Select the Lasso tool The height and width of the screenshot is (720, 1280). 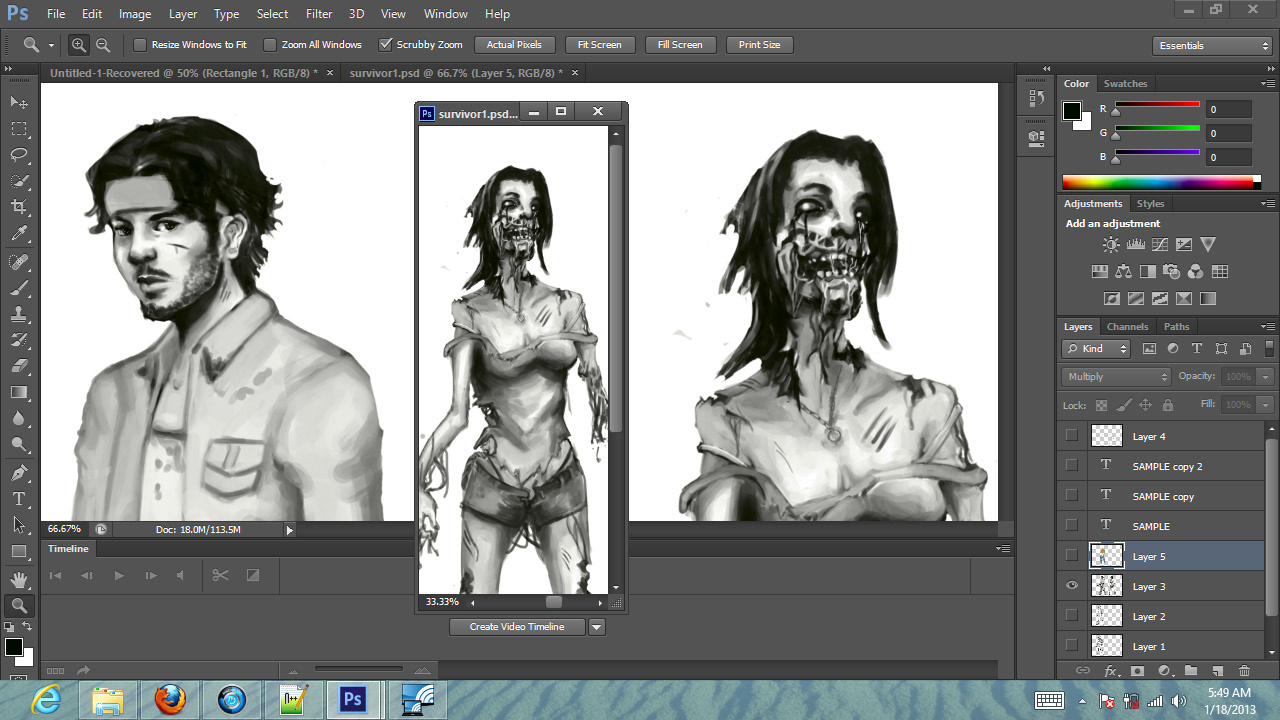point(19,155)
